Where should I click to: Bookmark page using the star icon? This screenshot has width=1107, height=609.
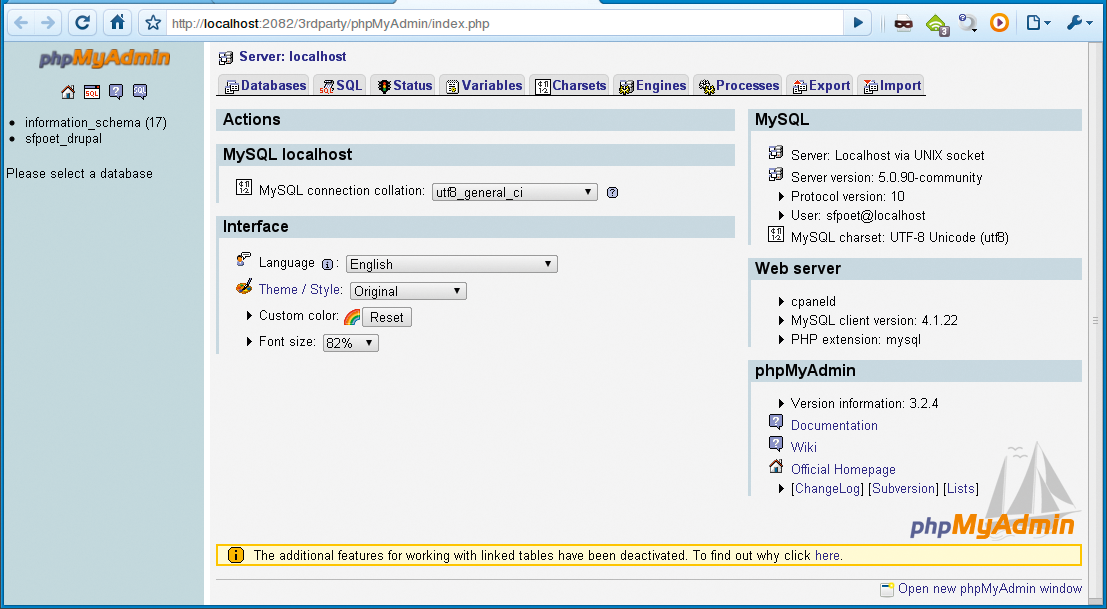(x=152, y=23)
